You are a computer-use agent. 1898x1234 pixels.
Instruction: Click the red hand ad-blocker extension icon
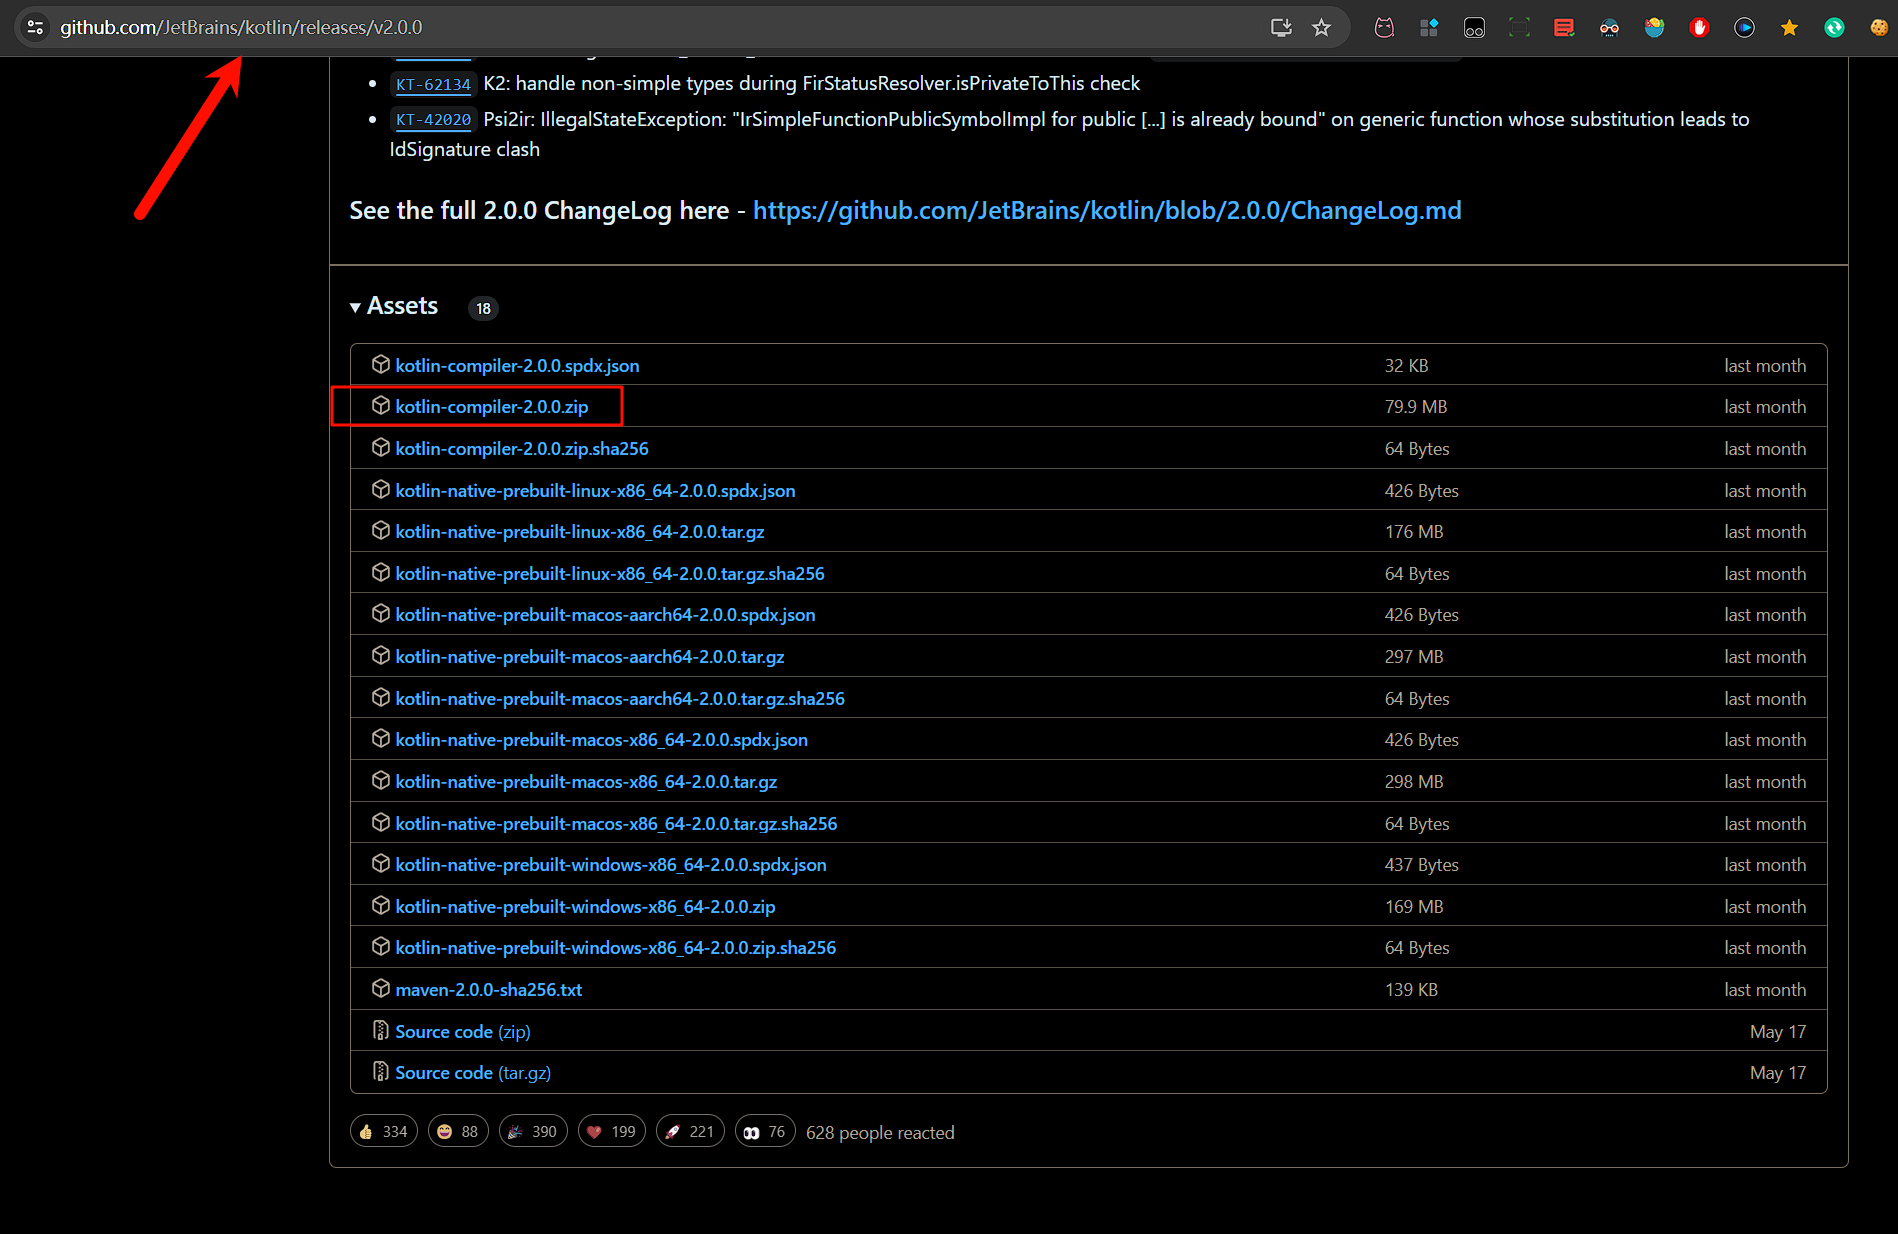tap(1699, 28)
